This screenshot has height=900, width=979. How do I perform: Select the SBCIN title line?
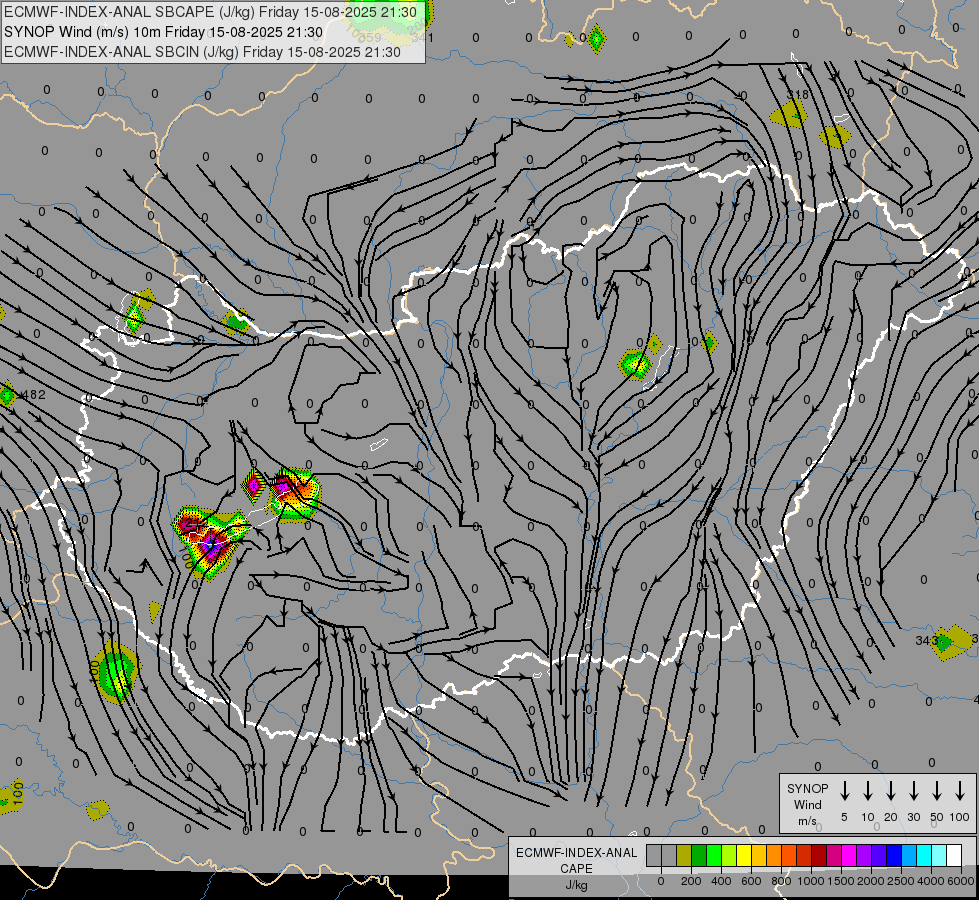[x=202, y=52]
